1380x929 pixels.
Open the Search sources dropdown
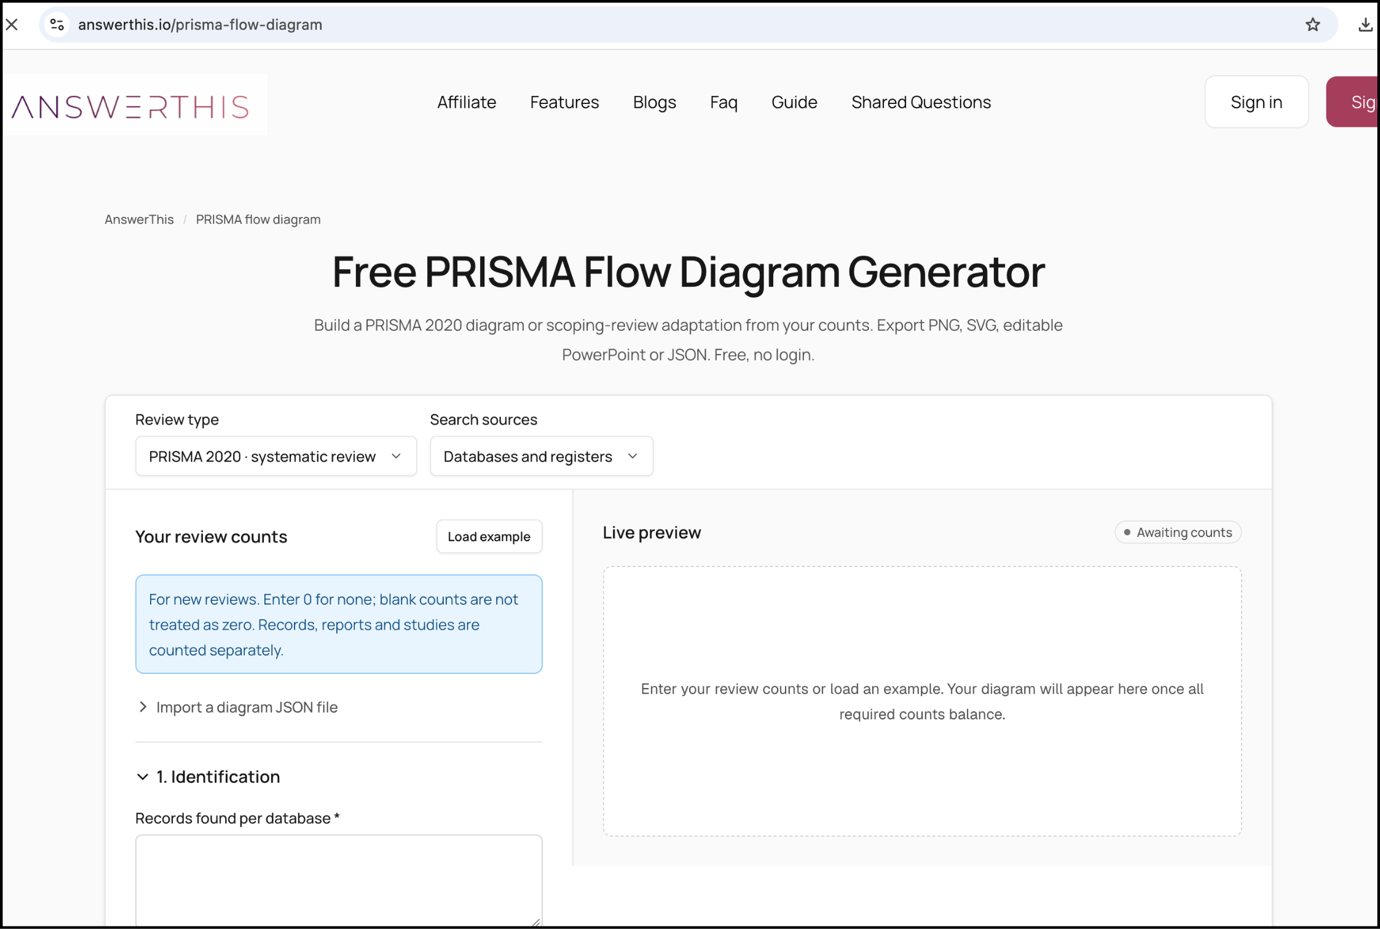coord(541,456)
